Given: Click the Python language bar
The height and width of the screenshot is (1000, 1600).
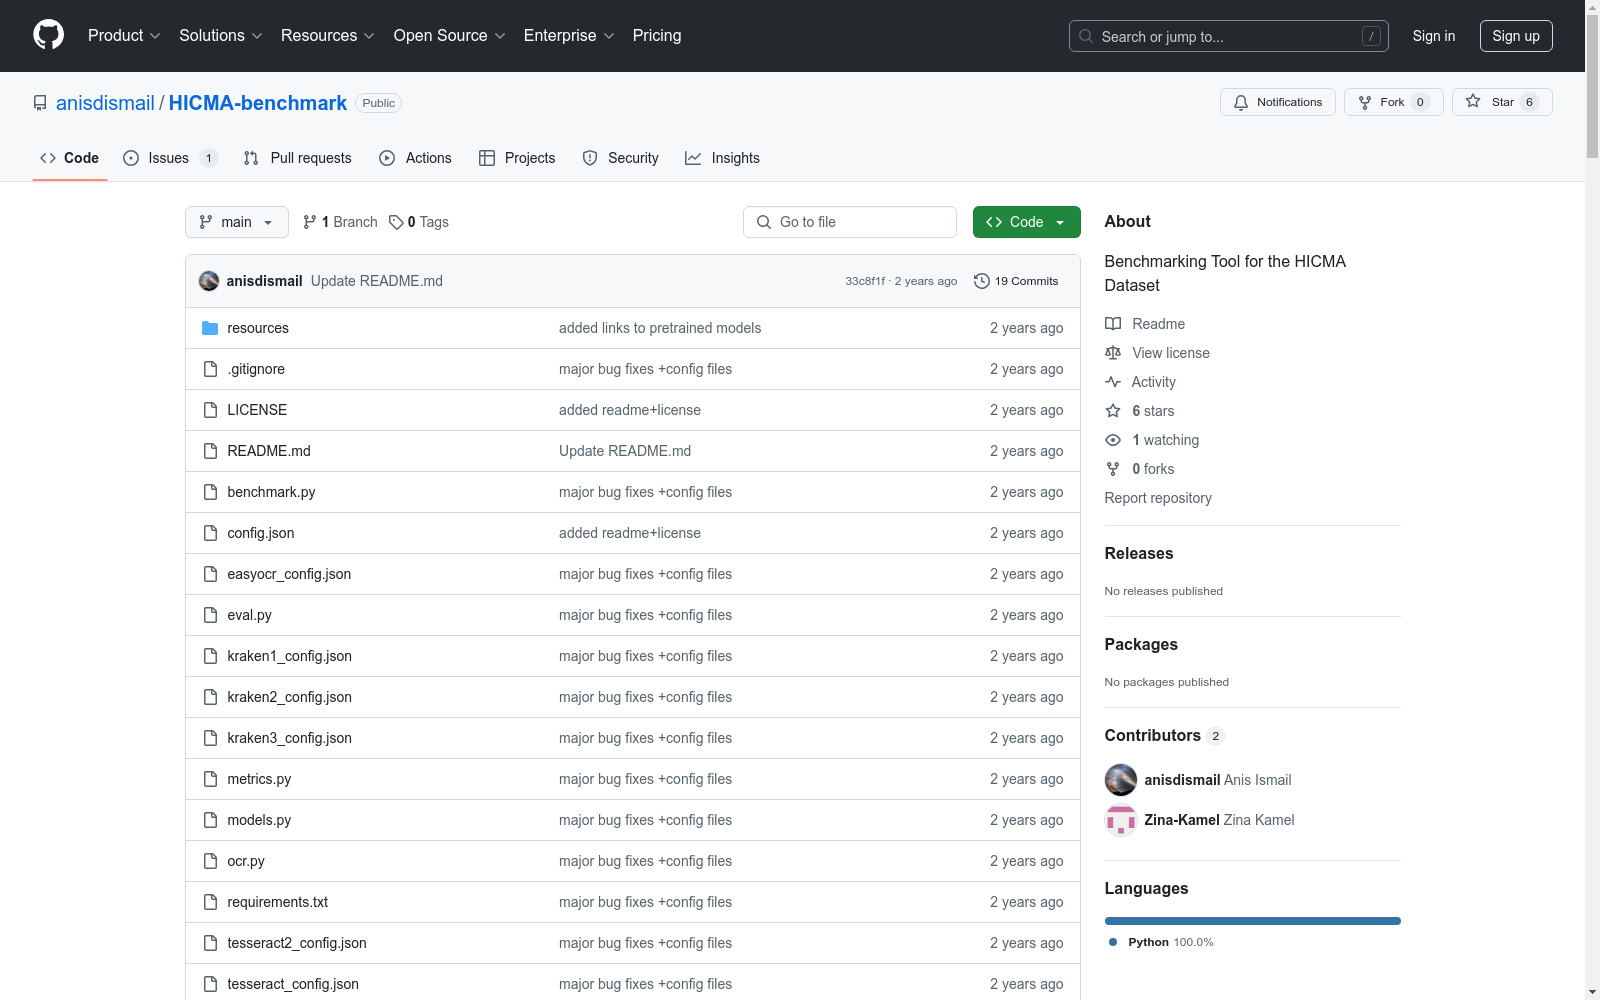Looking at the screenshot, I should coord(1253,921).
